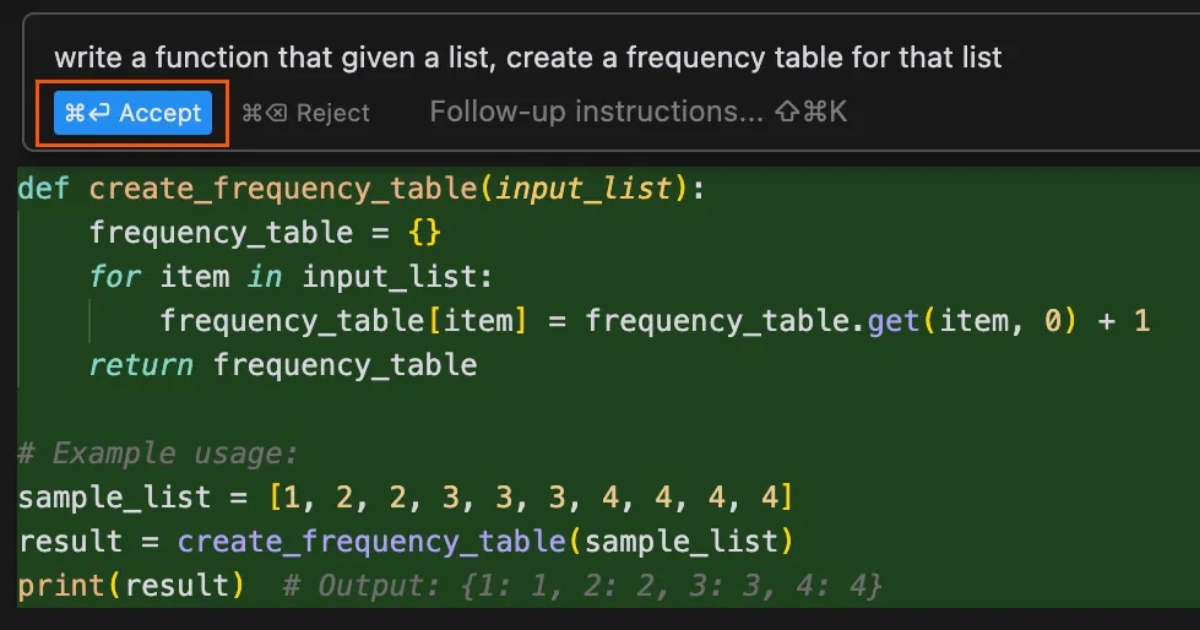
Task: Click the Accept button
Action: pos(133,113)
